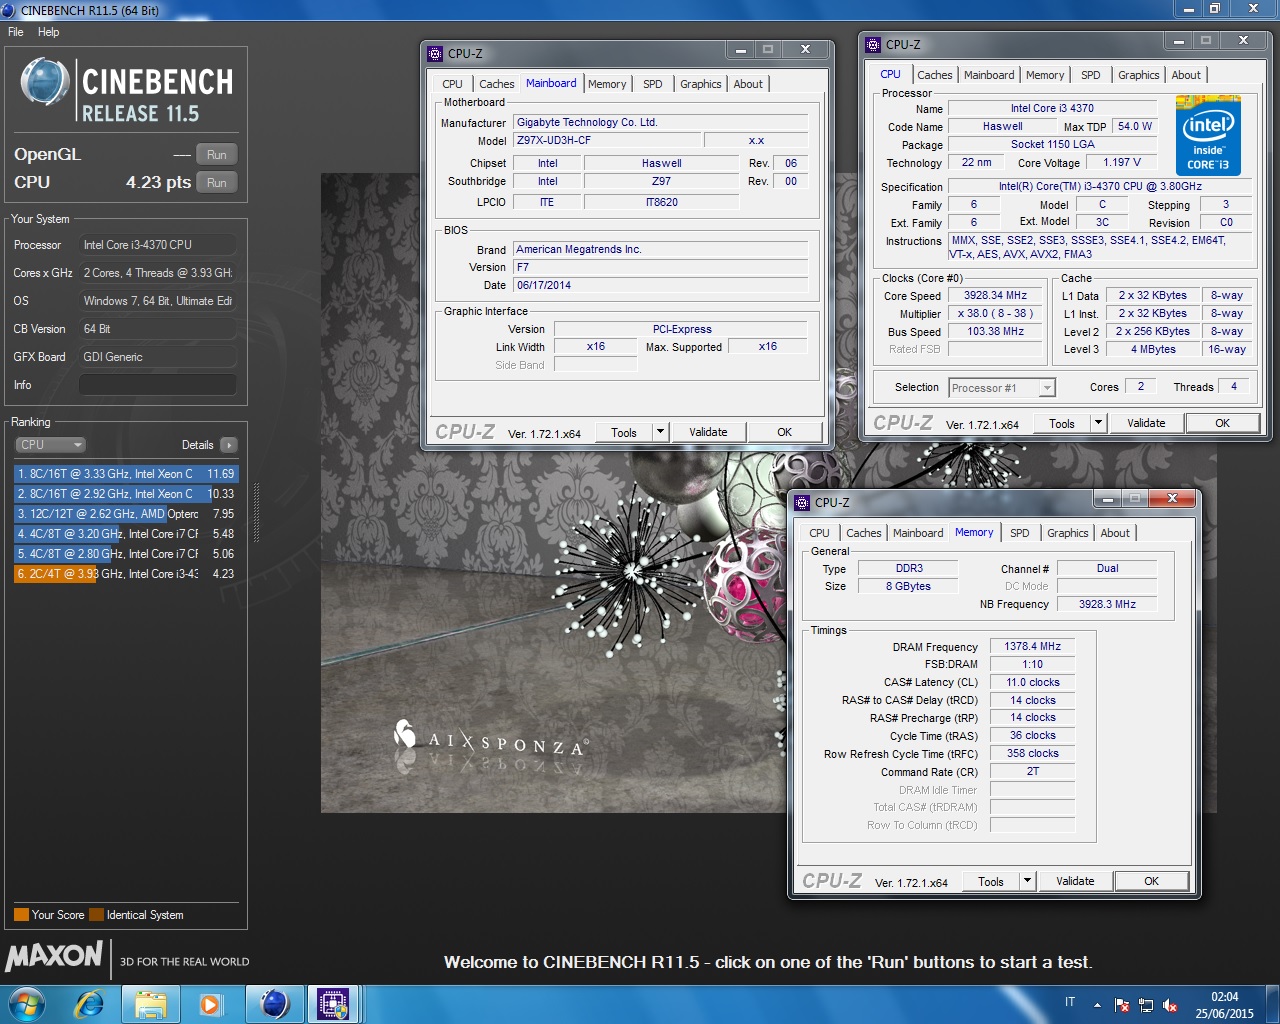The image size is (1280, 1024).
Task: Open Tools dropdown arrow in CPU tab window
Action: (x=1098, y=423)
